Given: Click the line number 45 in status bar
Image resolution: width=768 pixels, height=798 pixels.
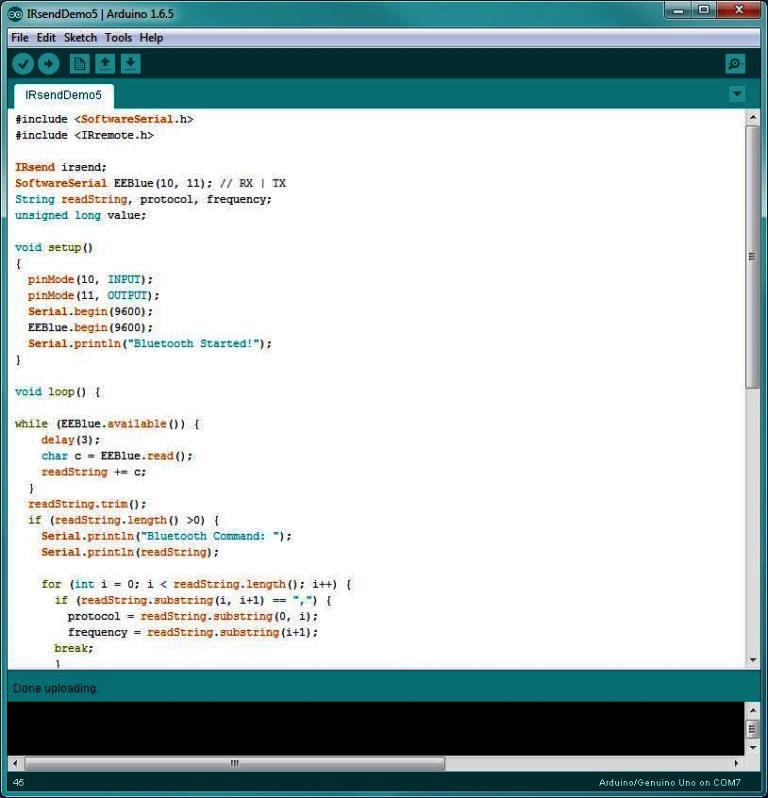Looking at the screenshot, I should [18, 783].
